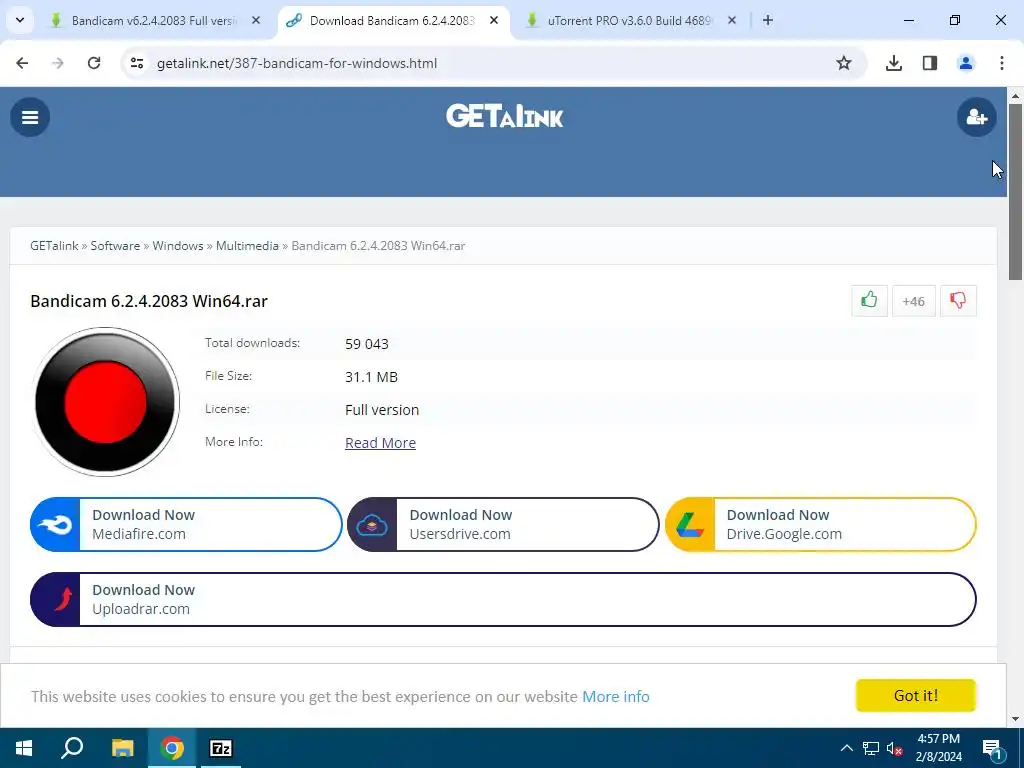Give a thumbs down rating
Screen dimensions: 1024x768
[x=958, y=300]
